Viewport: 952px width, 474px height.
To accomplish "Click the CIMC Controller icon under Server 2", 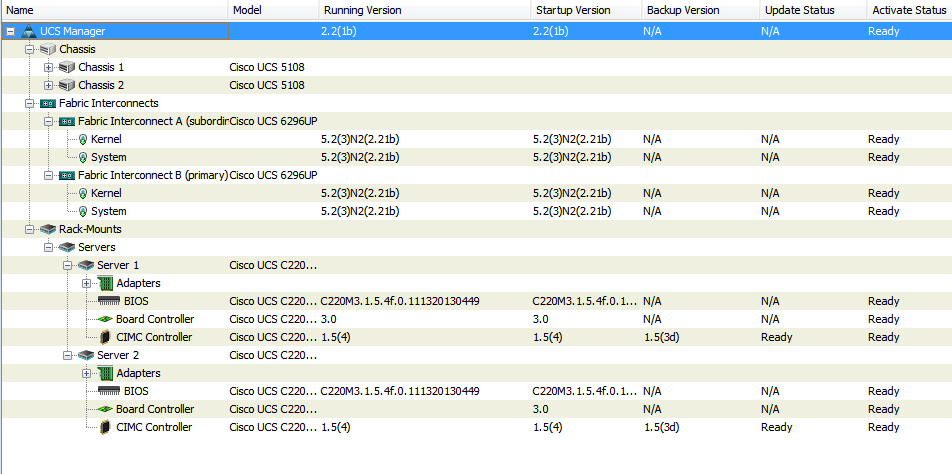I will click(x=106, y=427).
